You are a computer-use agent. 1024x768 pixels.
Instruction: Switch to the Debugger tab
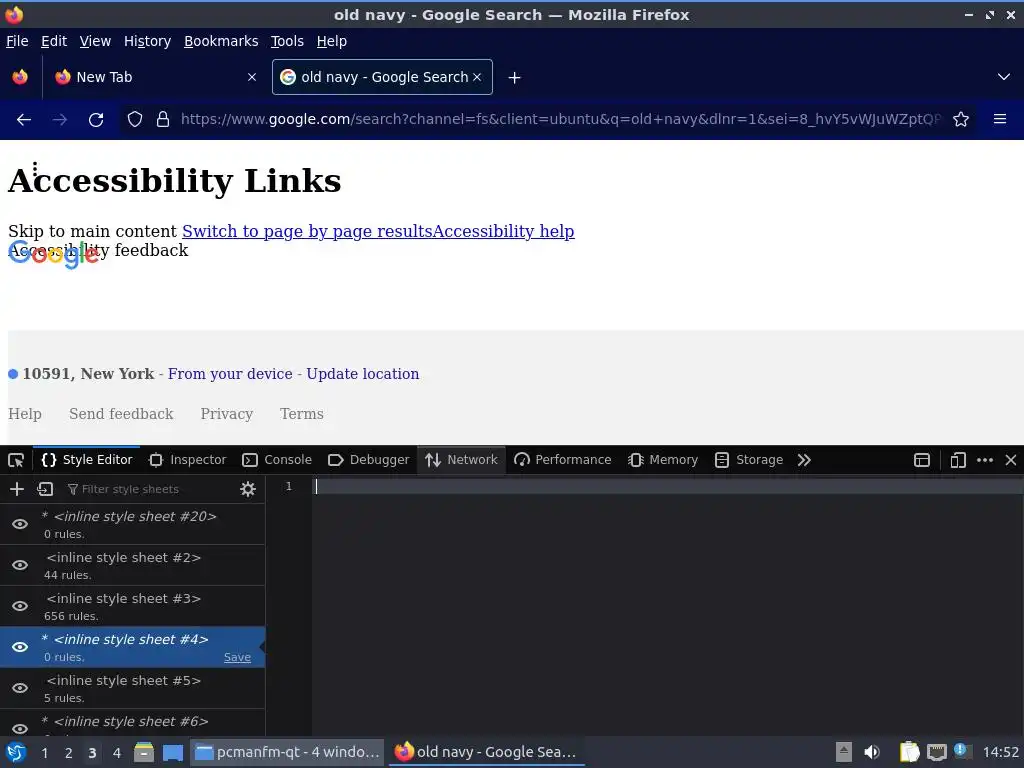(368, 460)
